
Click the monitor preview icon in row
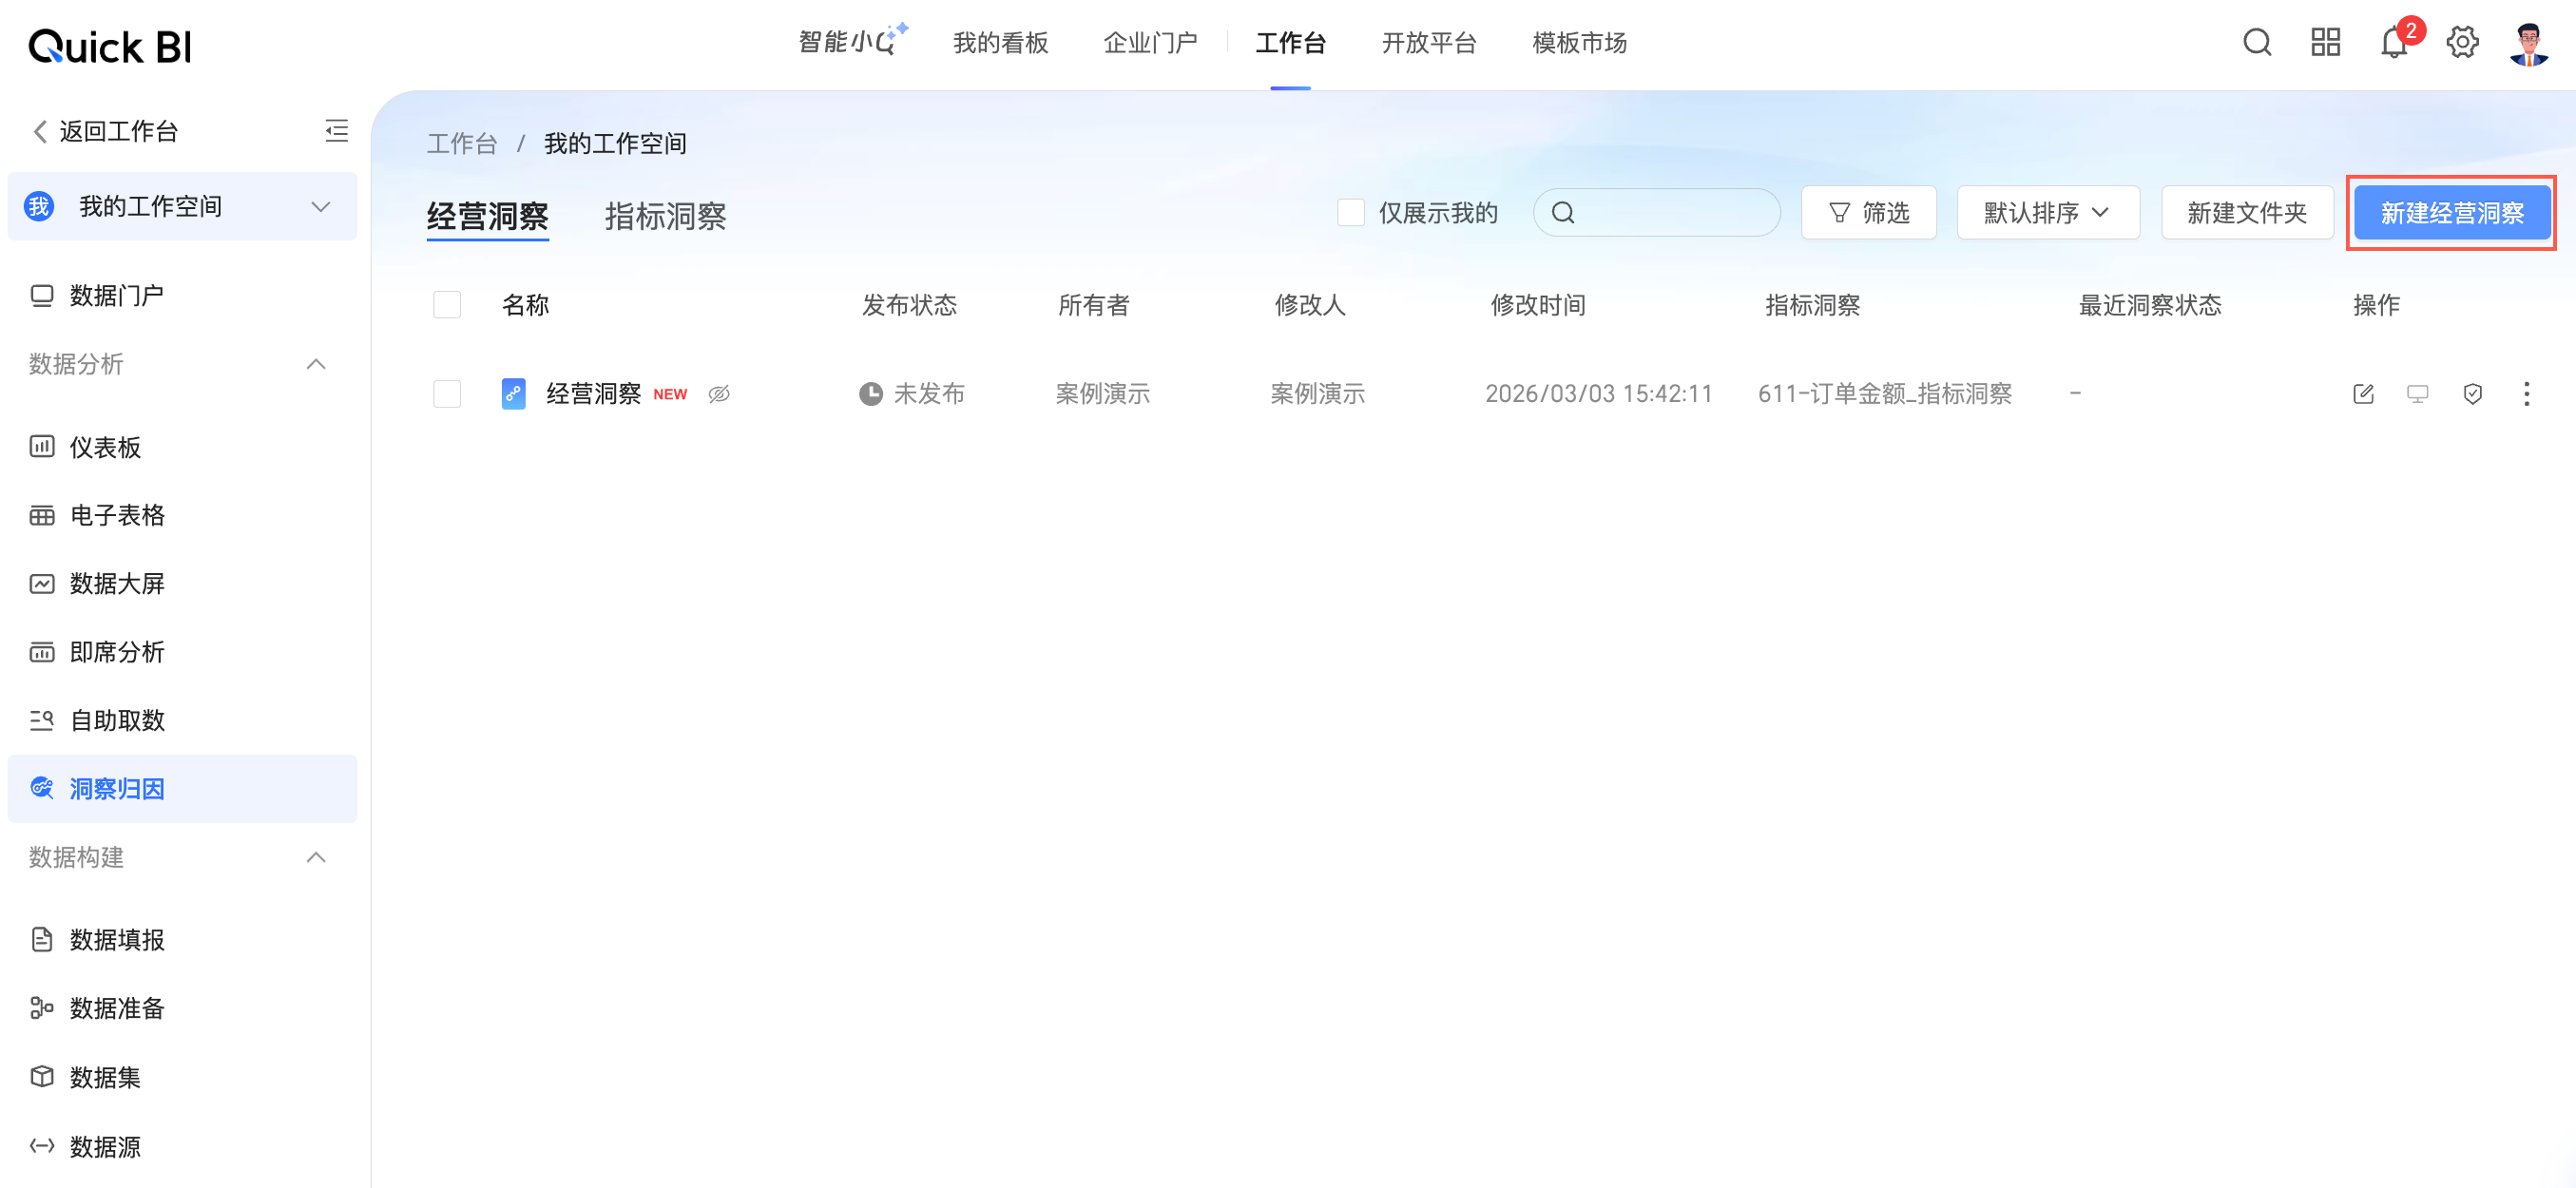[x=2417, y=394]
